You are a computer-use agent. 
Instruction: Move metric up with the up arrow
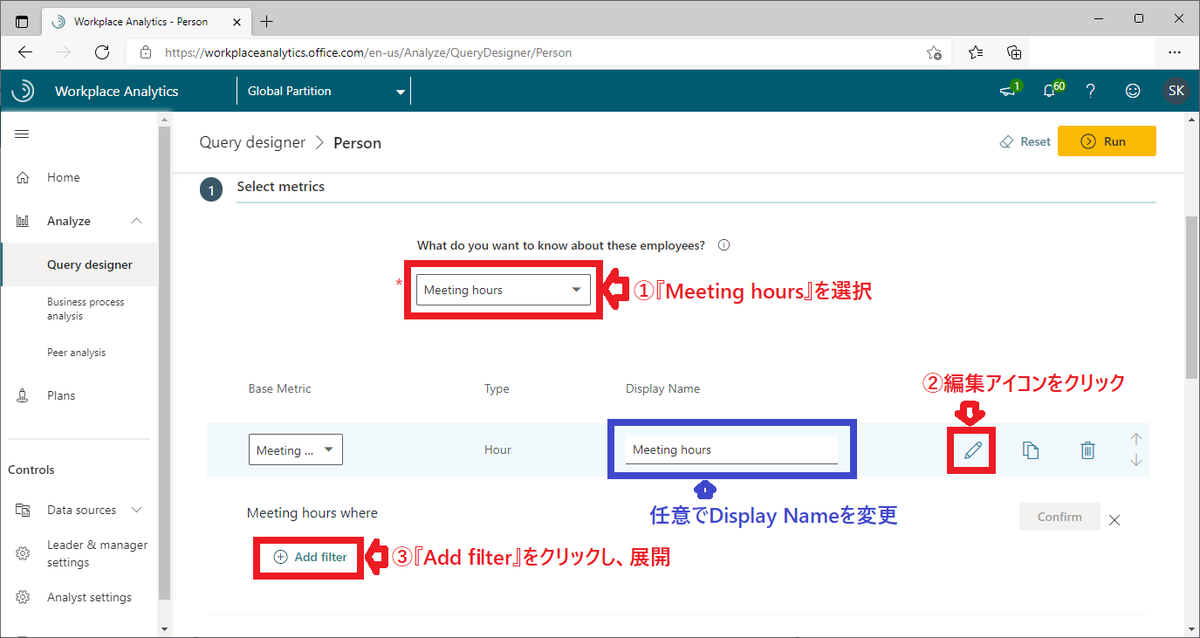coord(1136,439)
